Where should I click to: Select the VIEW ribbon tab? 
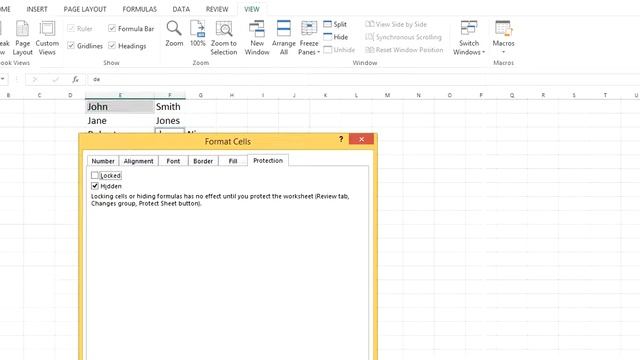[x=252, y=9]
